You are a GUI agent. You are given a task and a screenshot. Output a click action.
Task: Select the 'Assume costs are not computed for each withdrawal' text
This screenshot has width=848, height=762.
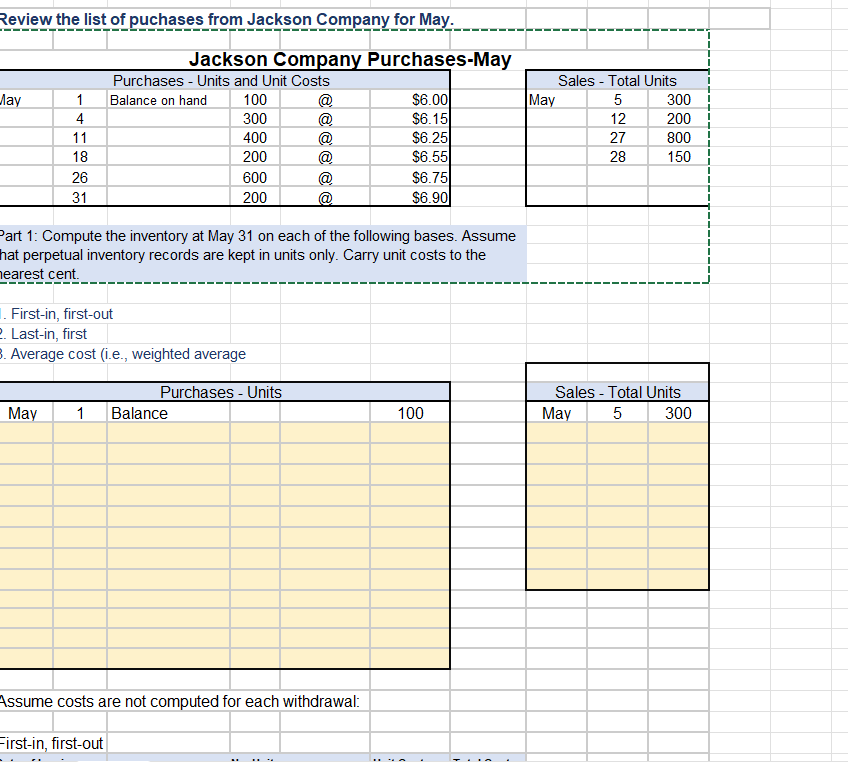[179, 701]
